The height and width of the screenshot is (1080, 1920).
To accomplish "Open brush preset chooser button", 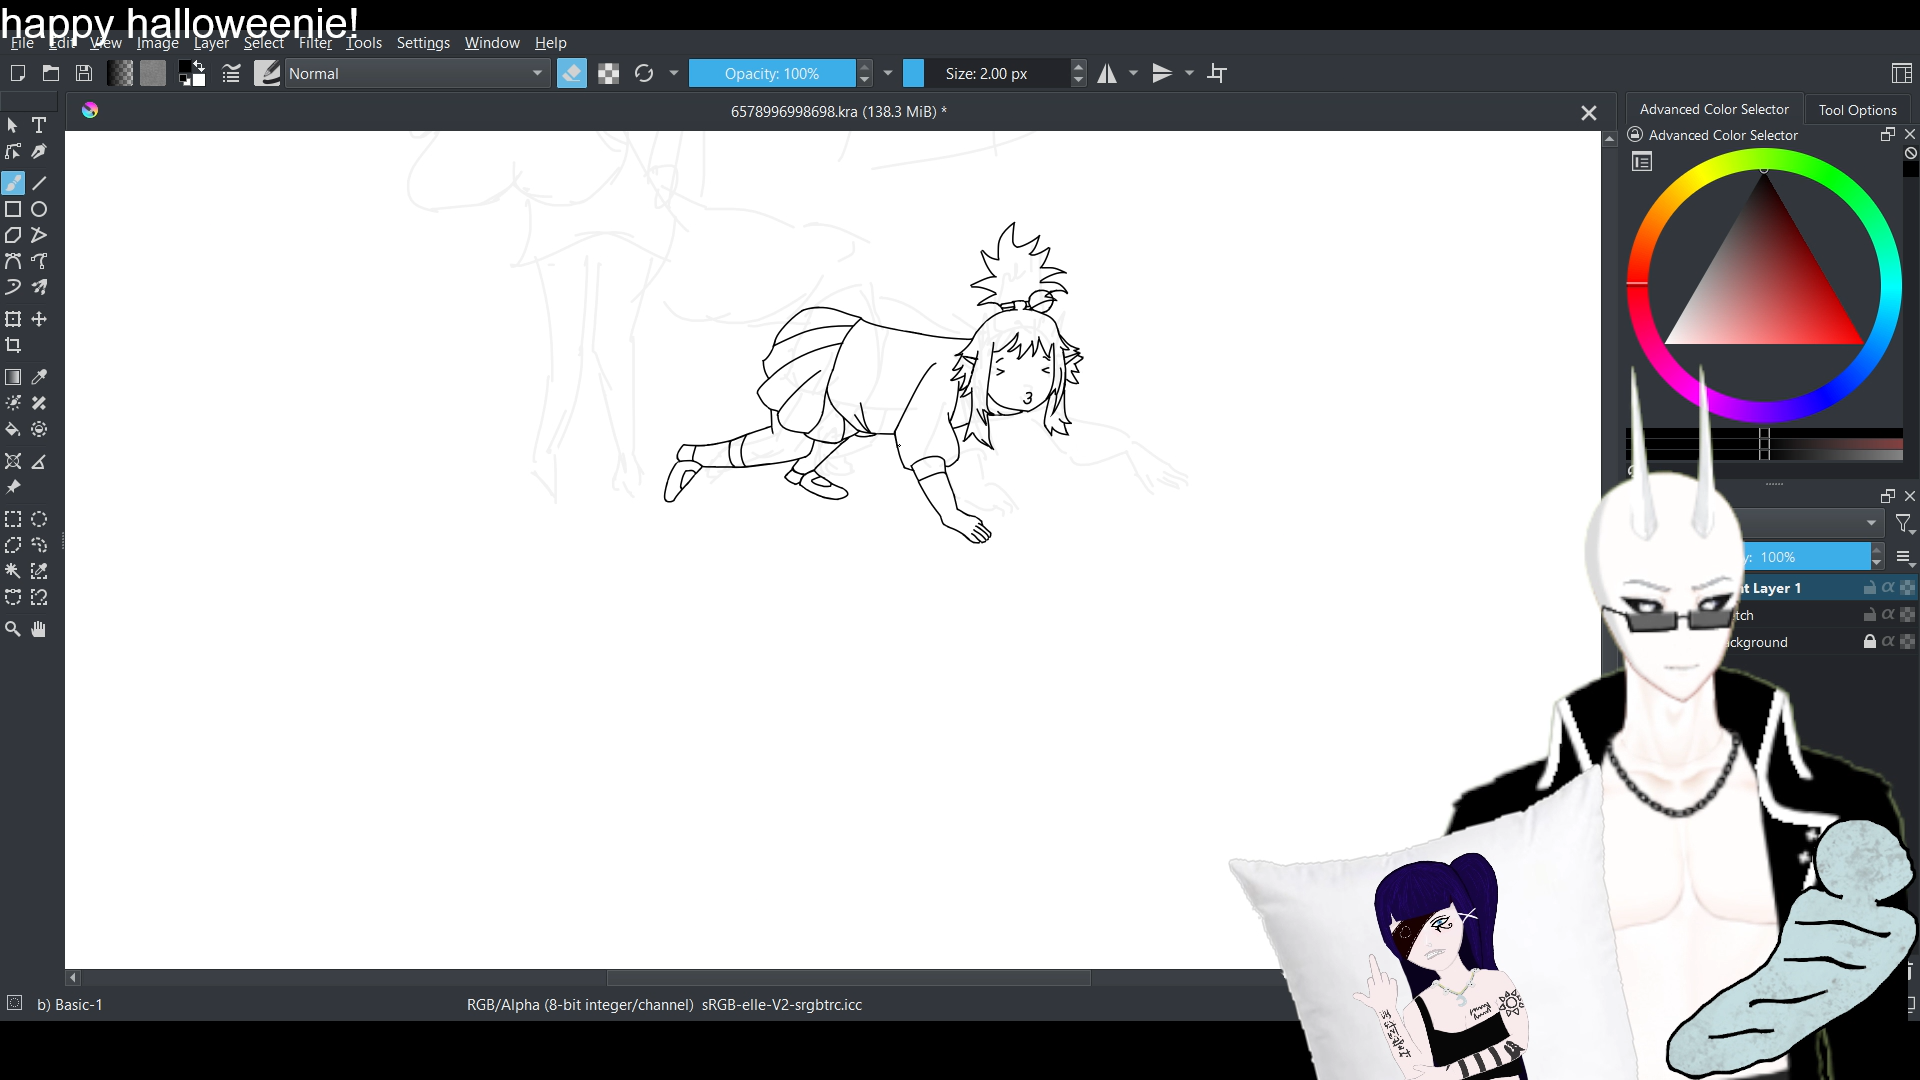I will point(267,73).
